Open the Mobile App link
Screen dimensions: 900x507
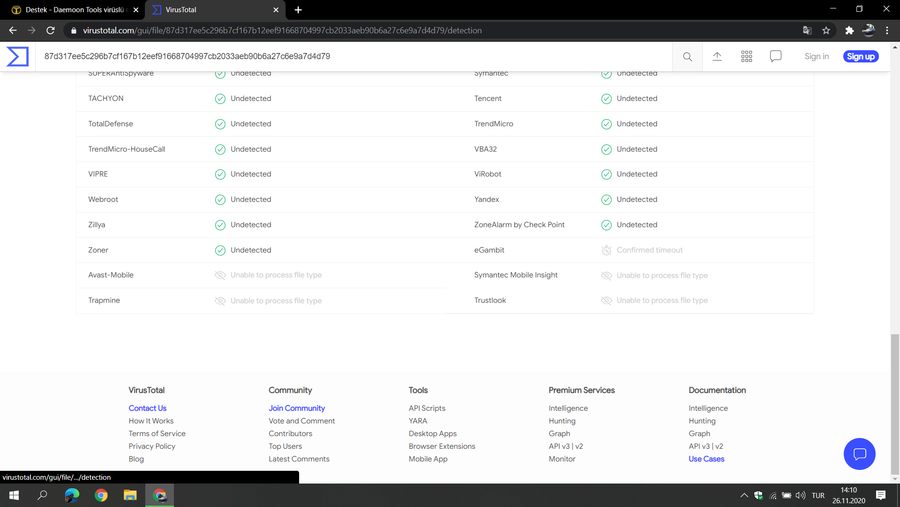click(428, 459)
